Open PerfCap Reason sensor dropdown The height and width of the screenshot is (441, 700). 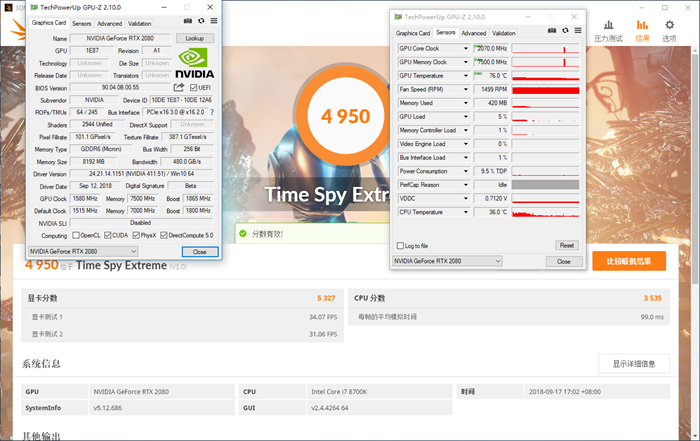click(x=465, y=185)
